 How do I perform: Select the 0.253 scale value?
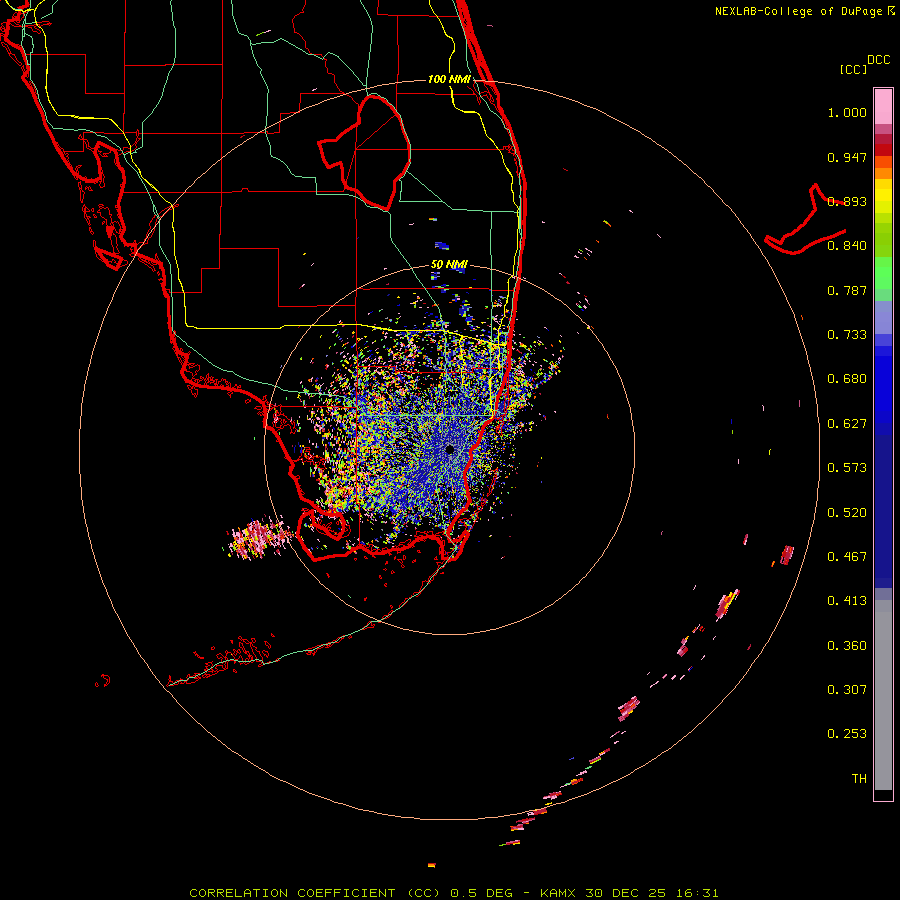pyautogui.click(x=847, y=734)
